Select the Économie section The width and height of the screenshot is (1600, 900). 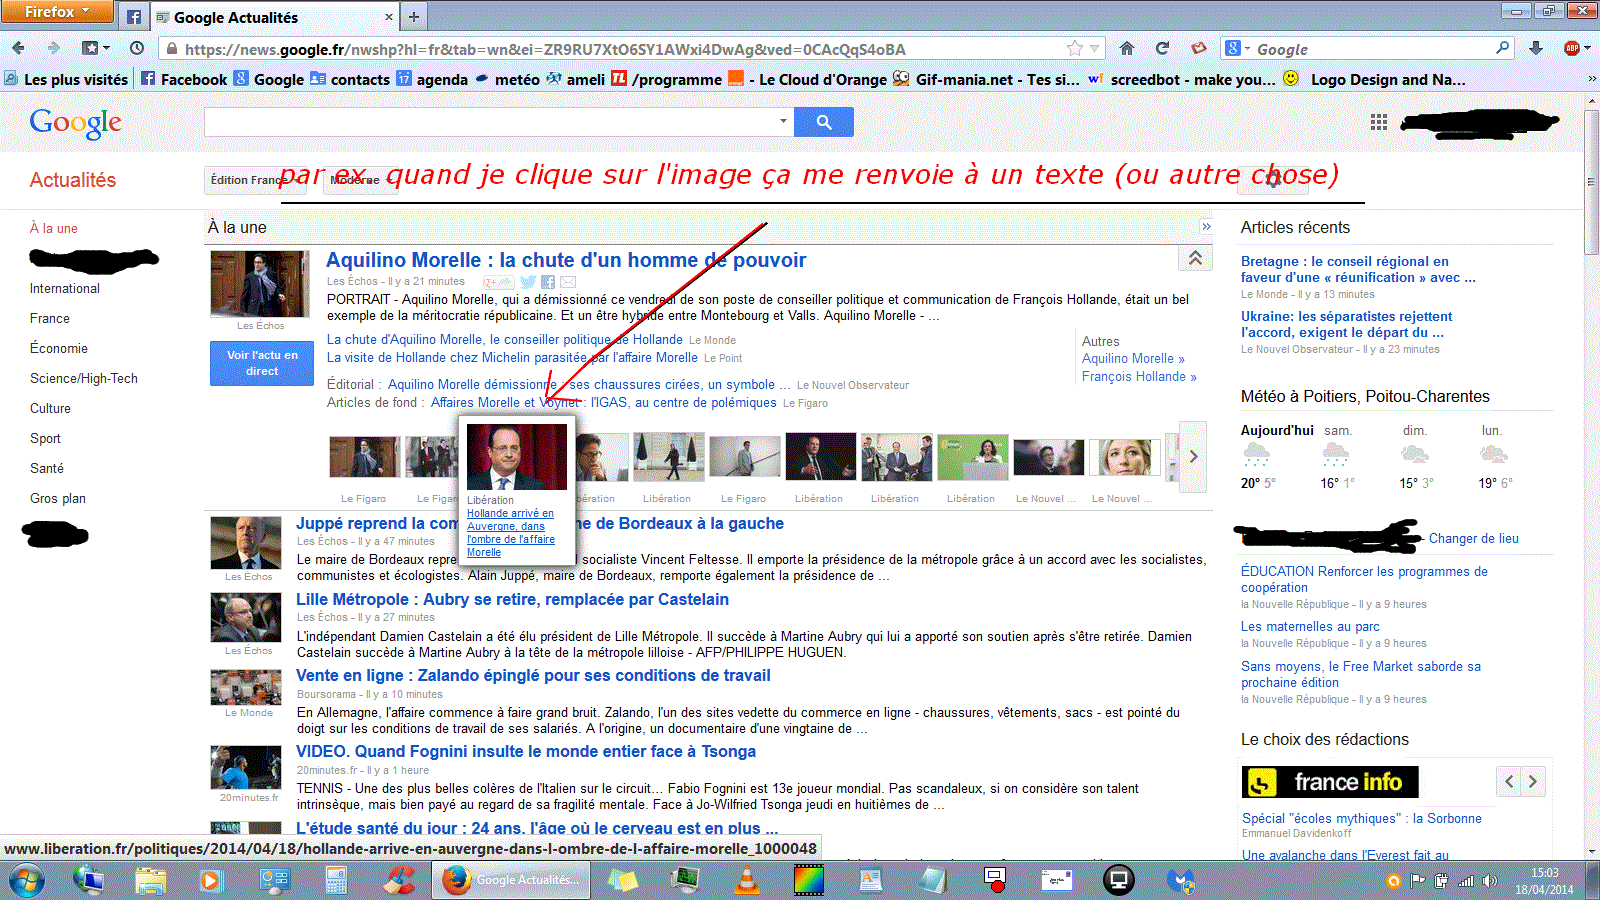59,348
